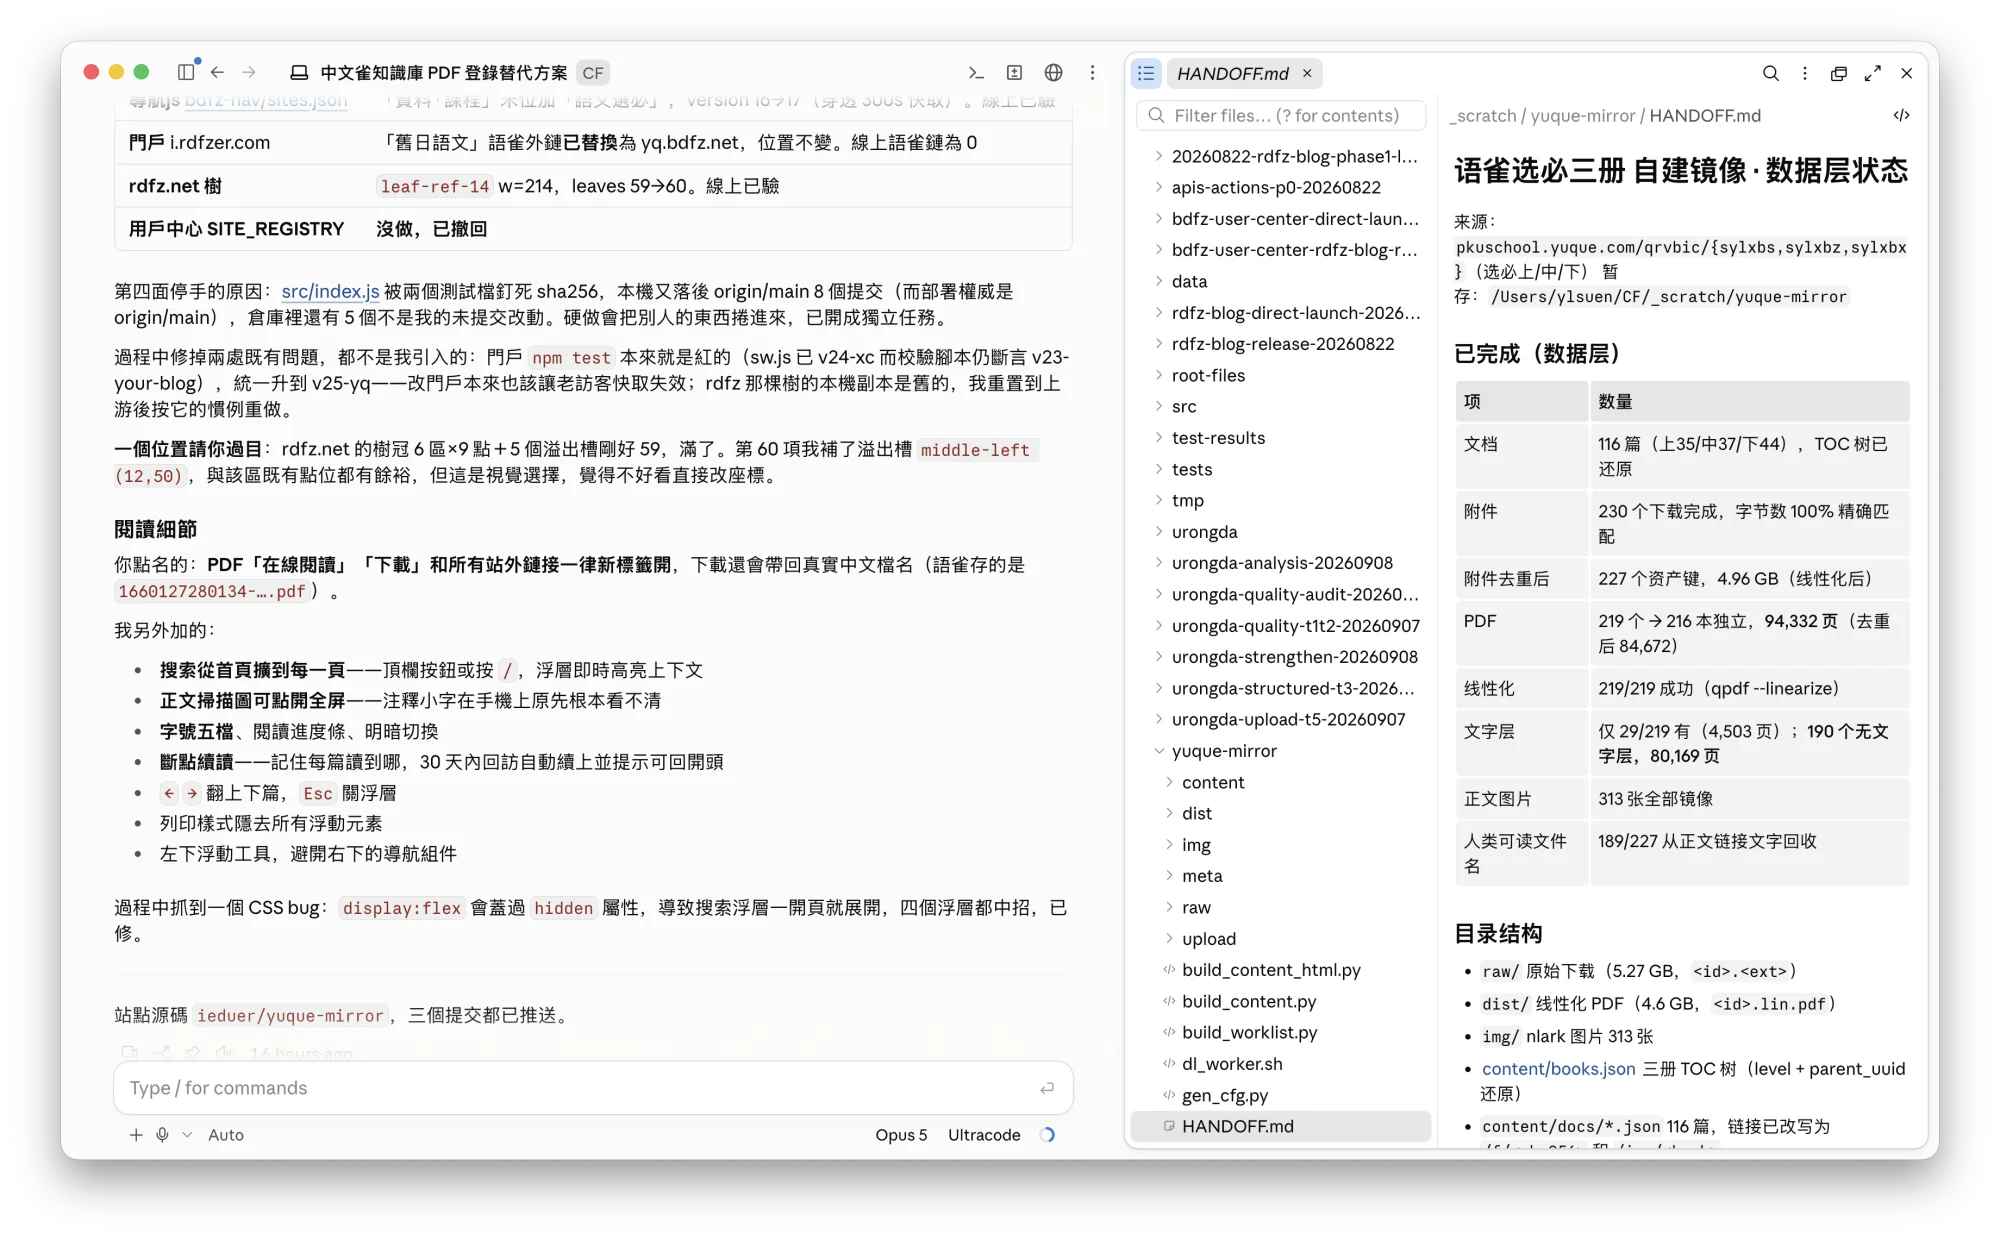2000x1240 pixels.
Task: Expand urongda-analysis-20260908 folder
Action: 1281,563
